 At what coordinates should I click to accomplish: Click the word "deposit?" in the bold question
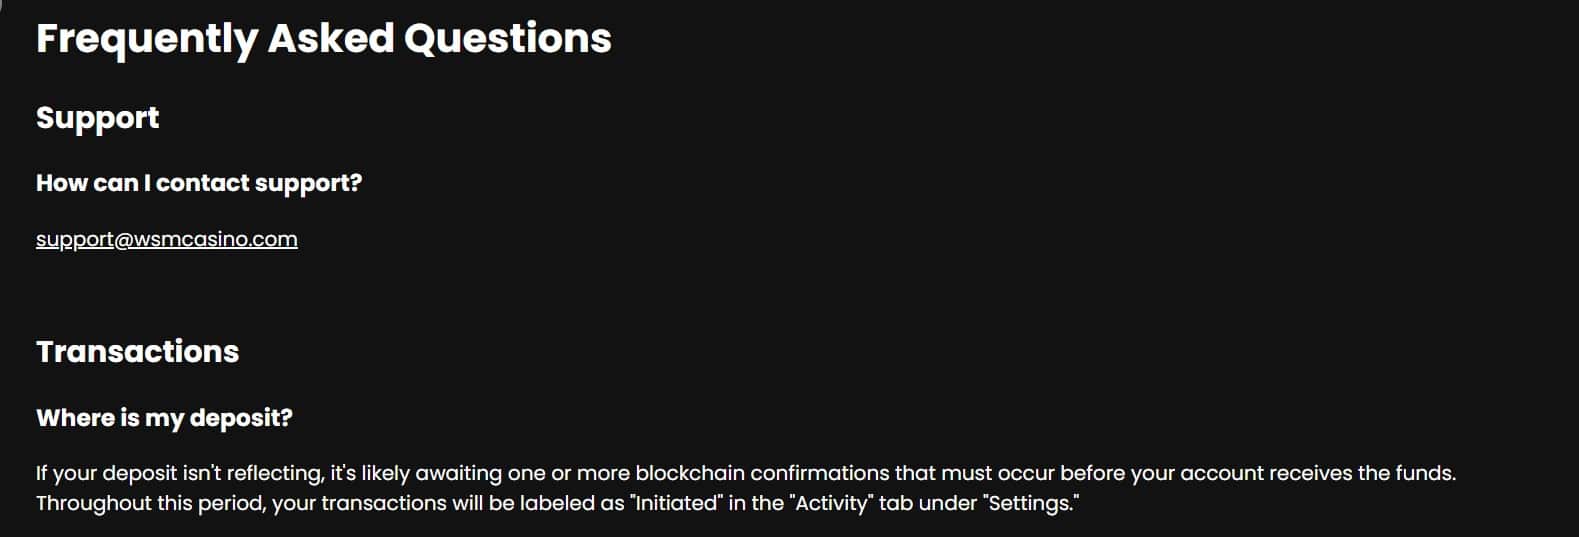tap(241, 418)
